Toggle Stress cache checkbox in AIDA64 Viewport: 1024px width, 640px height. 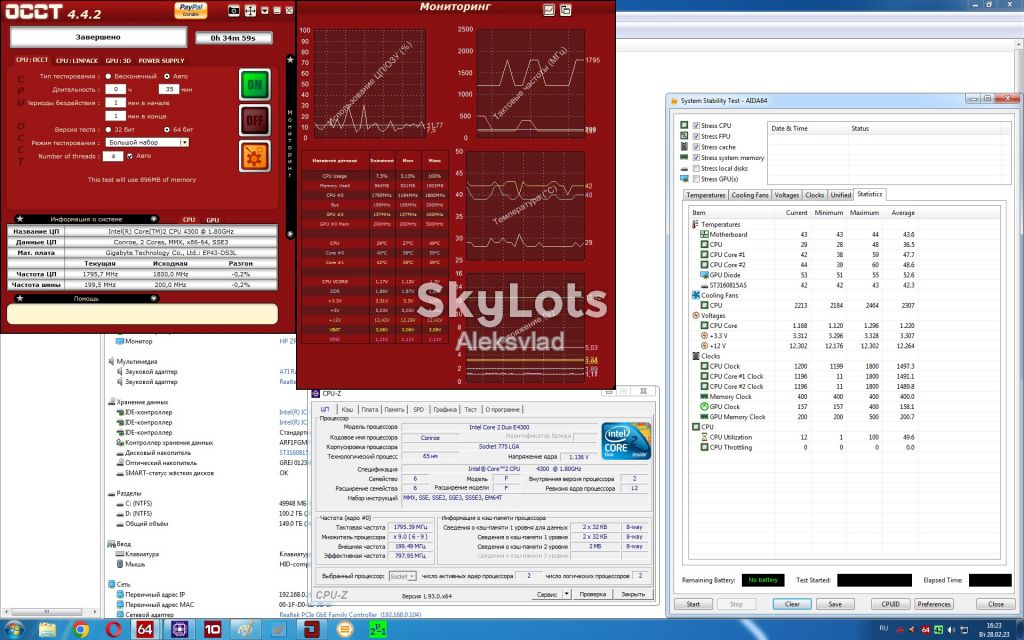696,147
